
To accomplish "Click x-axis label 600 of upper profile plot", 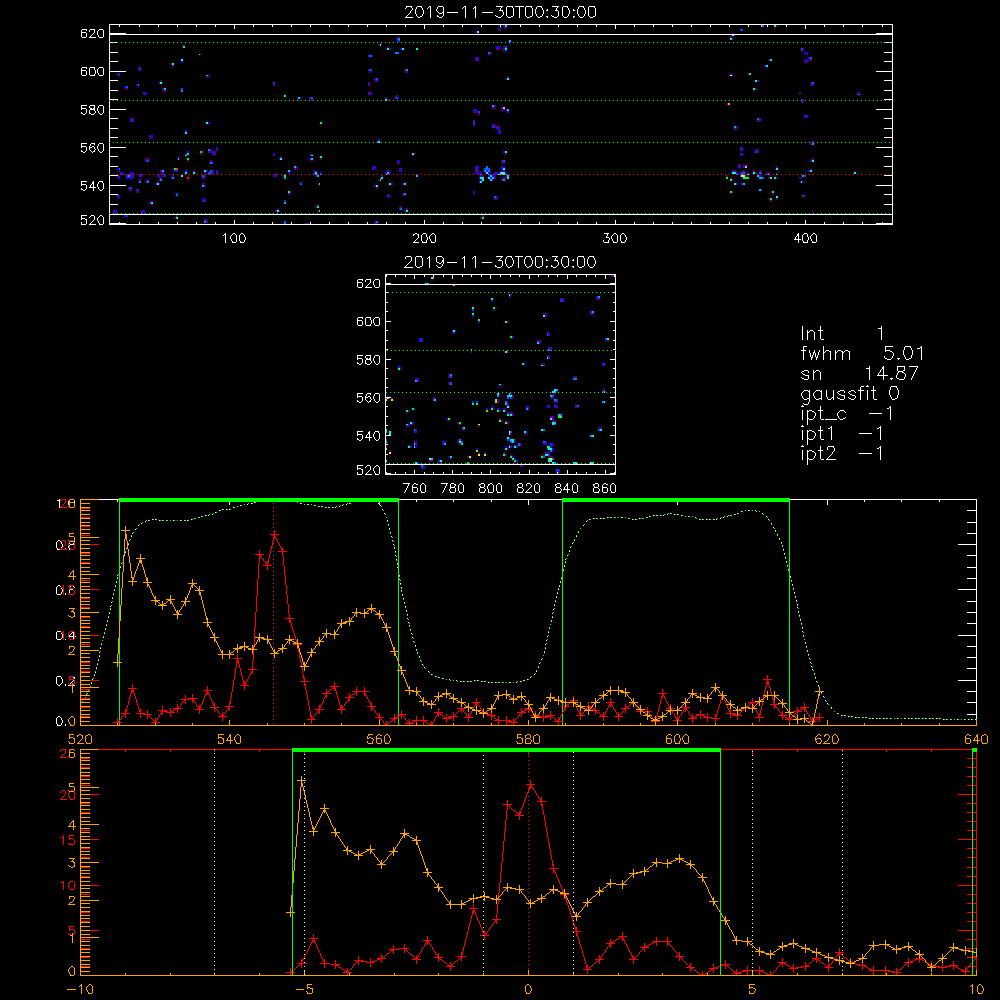I will [677, 739].
